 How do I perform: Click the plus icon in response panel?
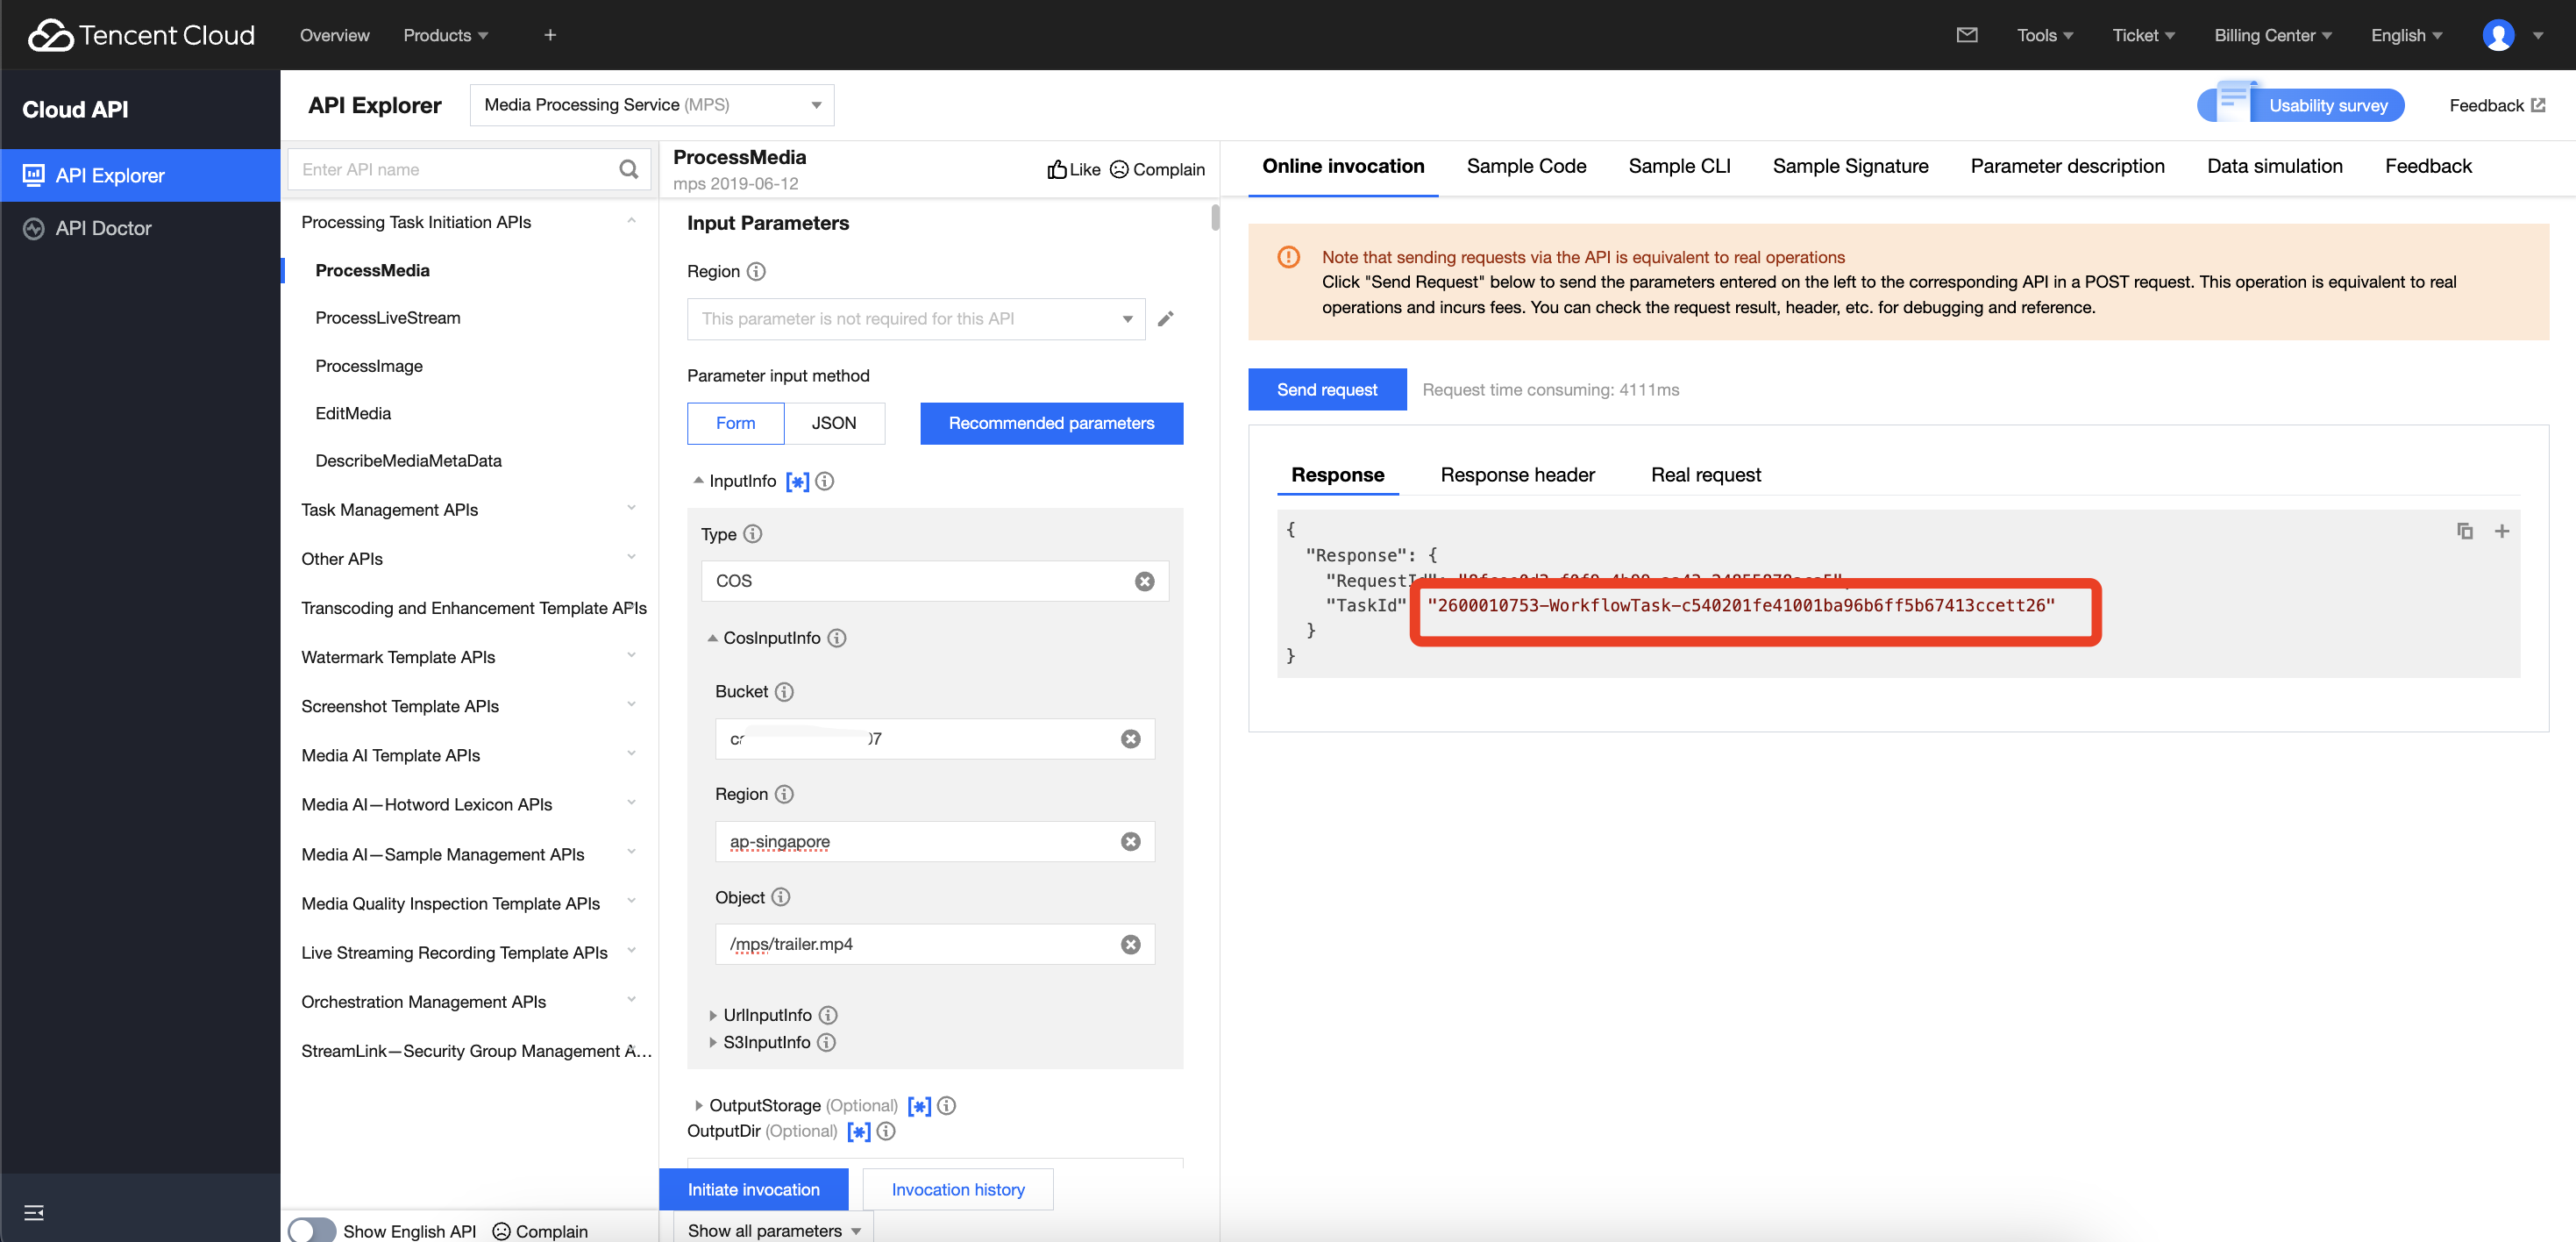point(2501,531)
